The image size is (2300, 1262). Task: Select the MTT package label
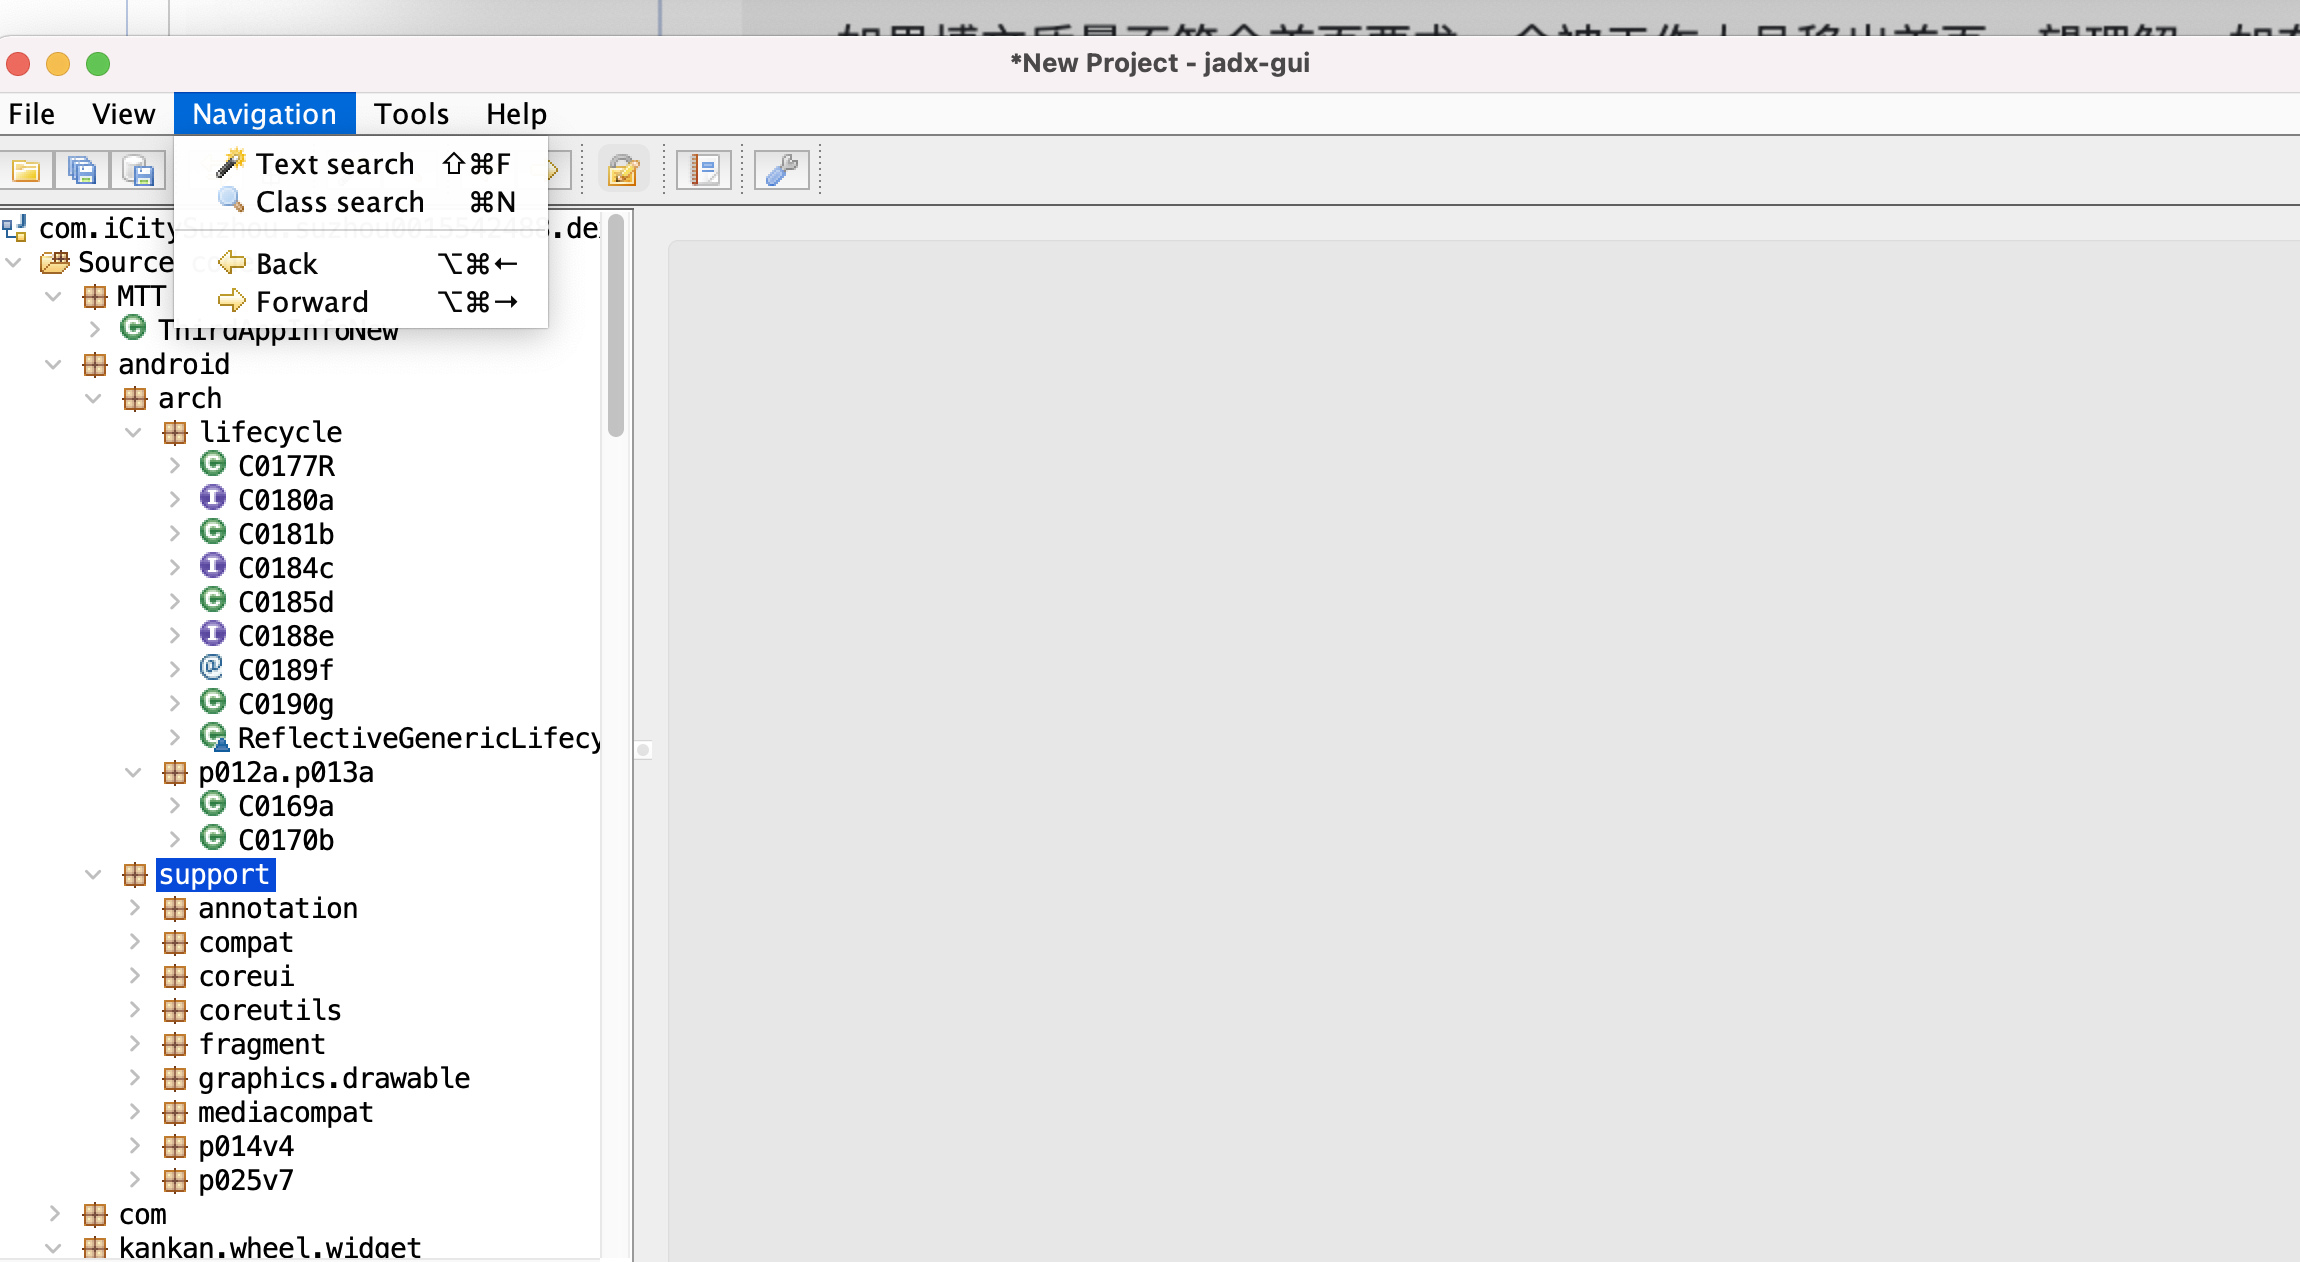coord(141,296)
